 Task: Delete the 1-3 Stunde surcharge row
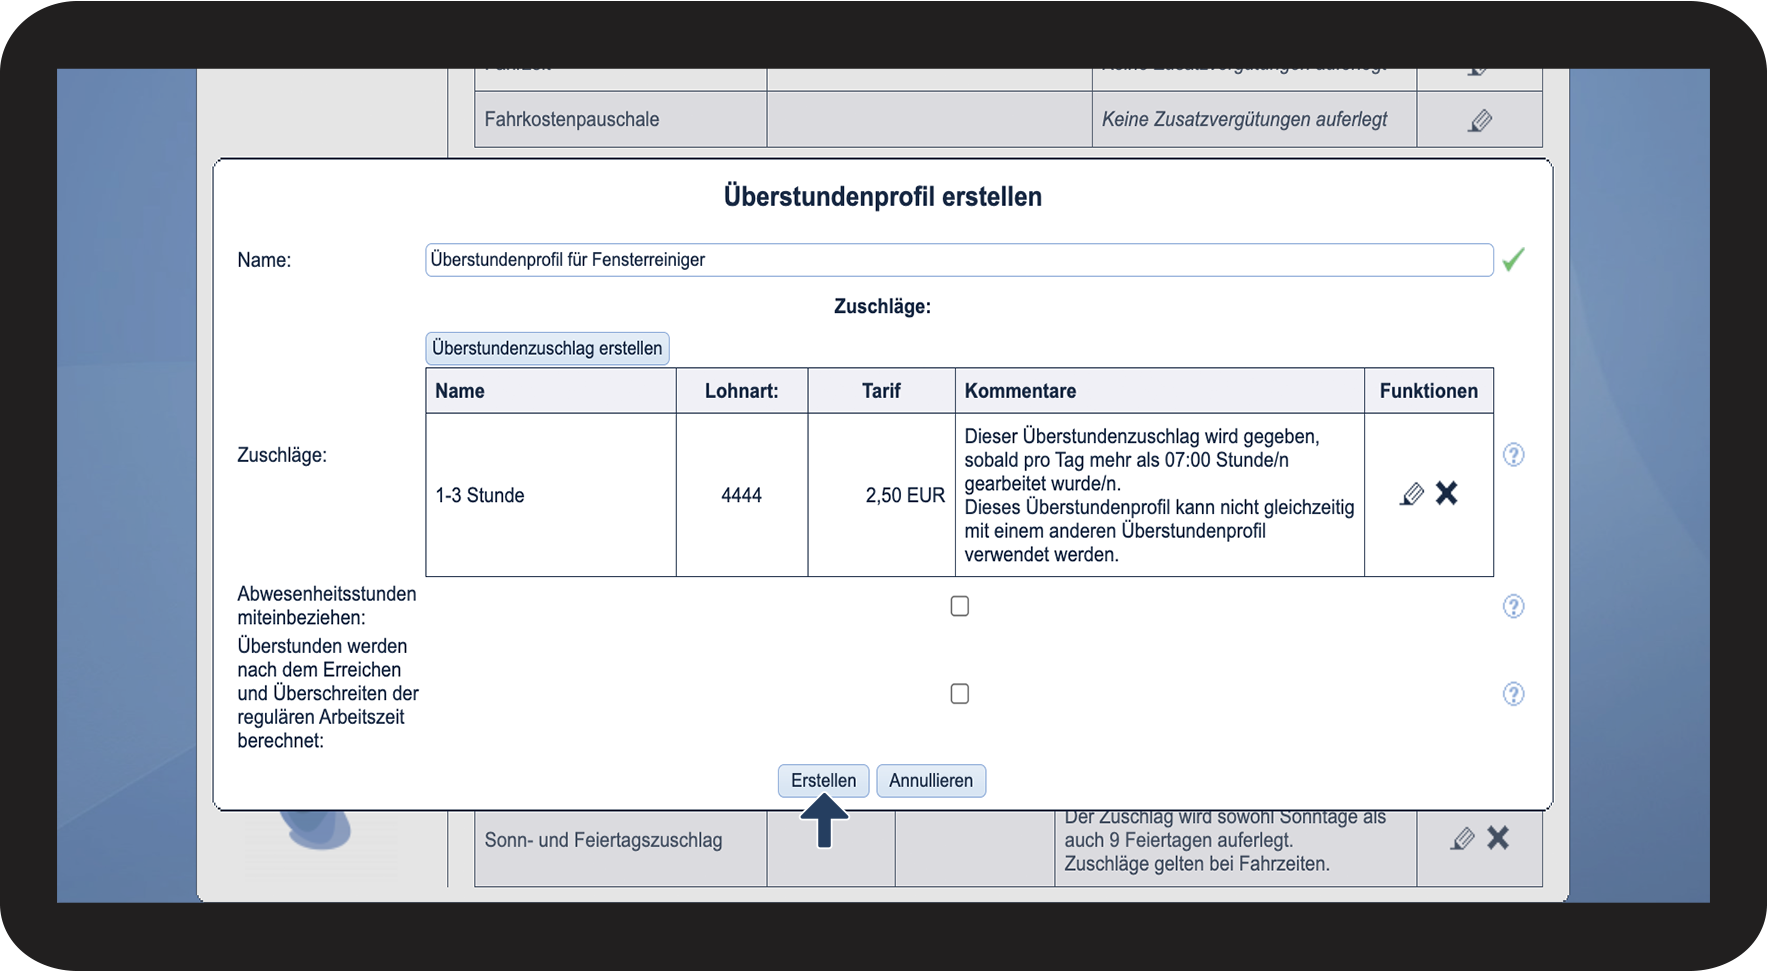(1446, 493)
